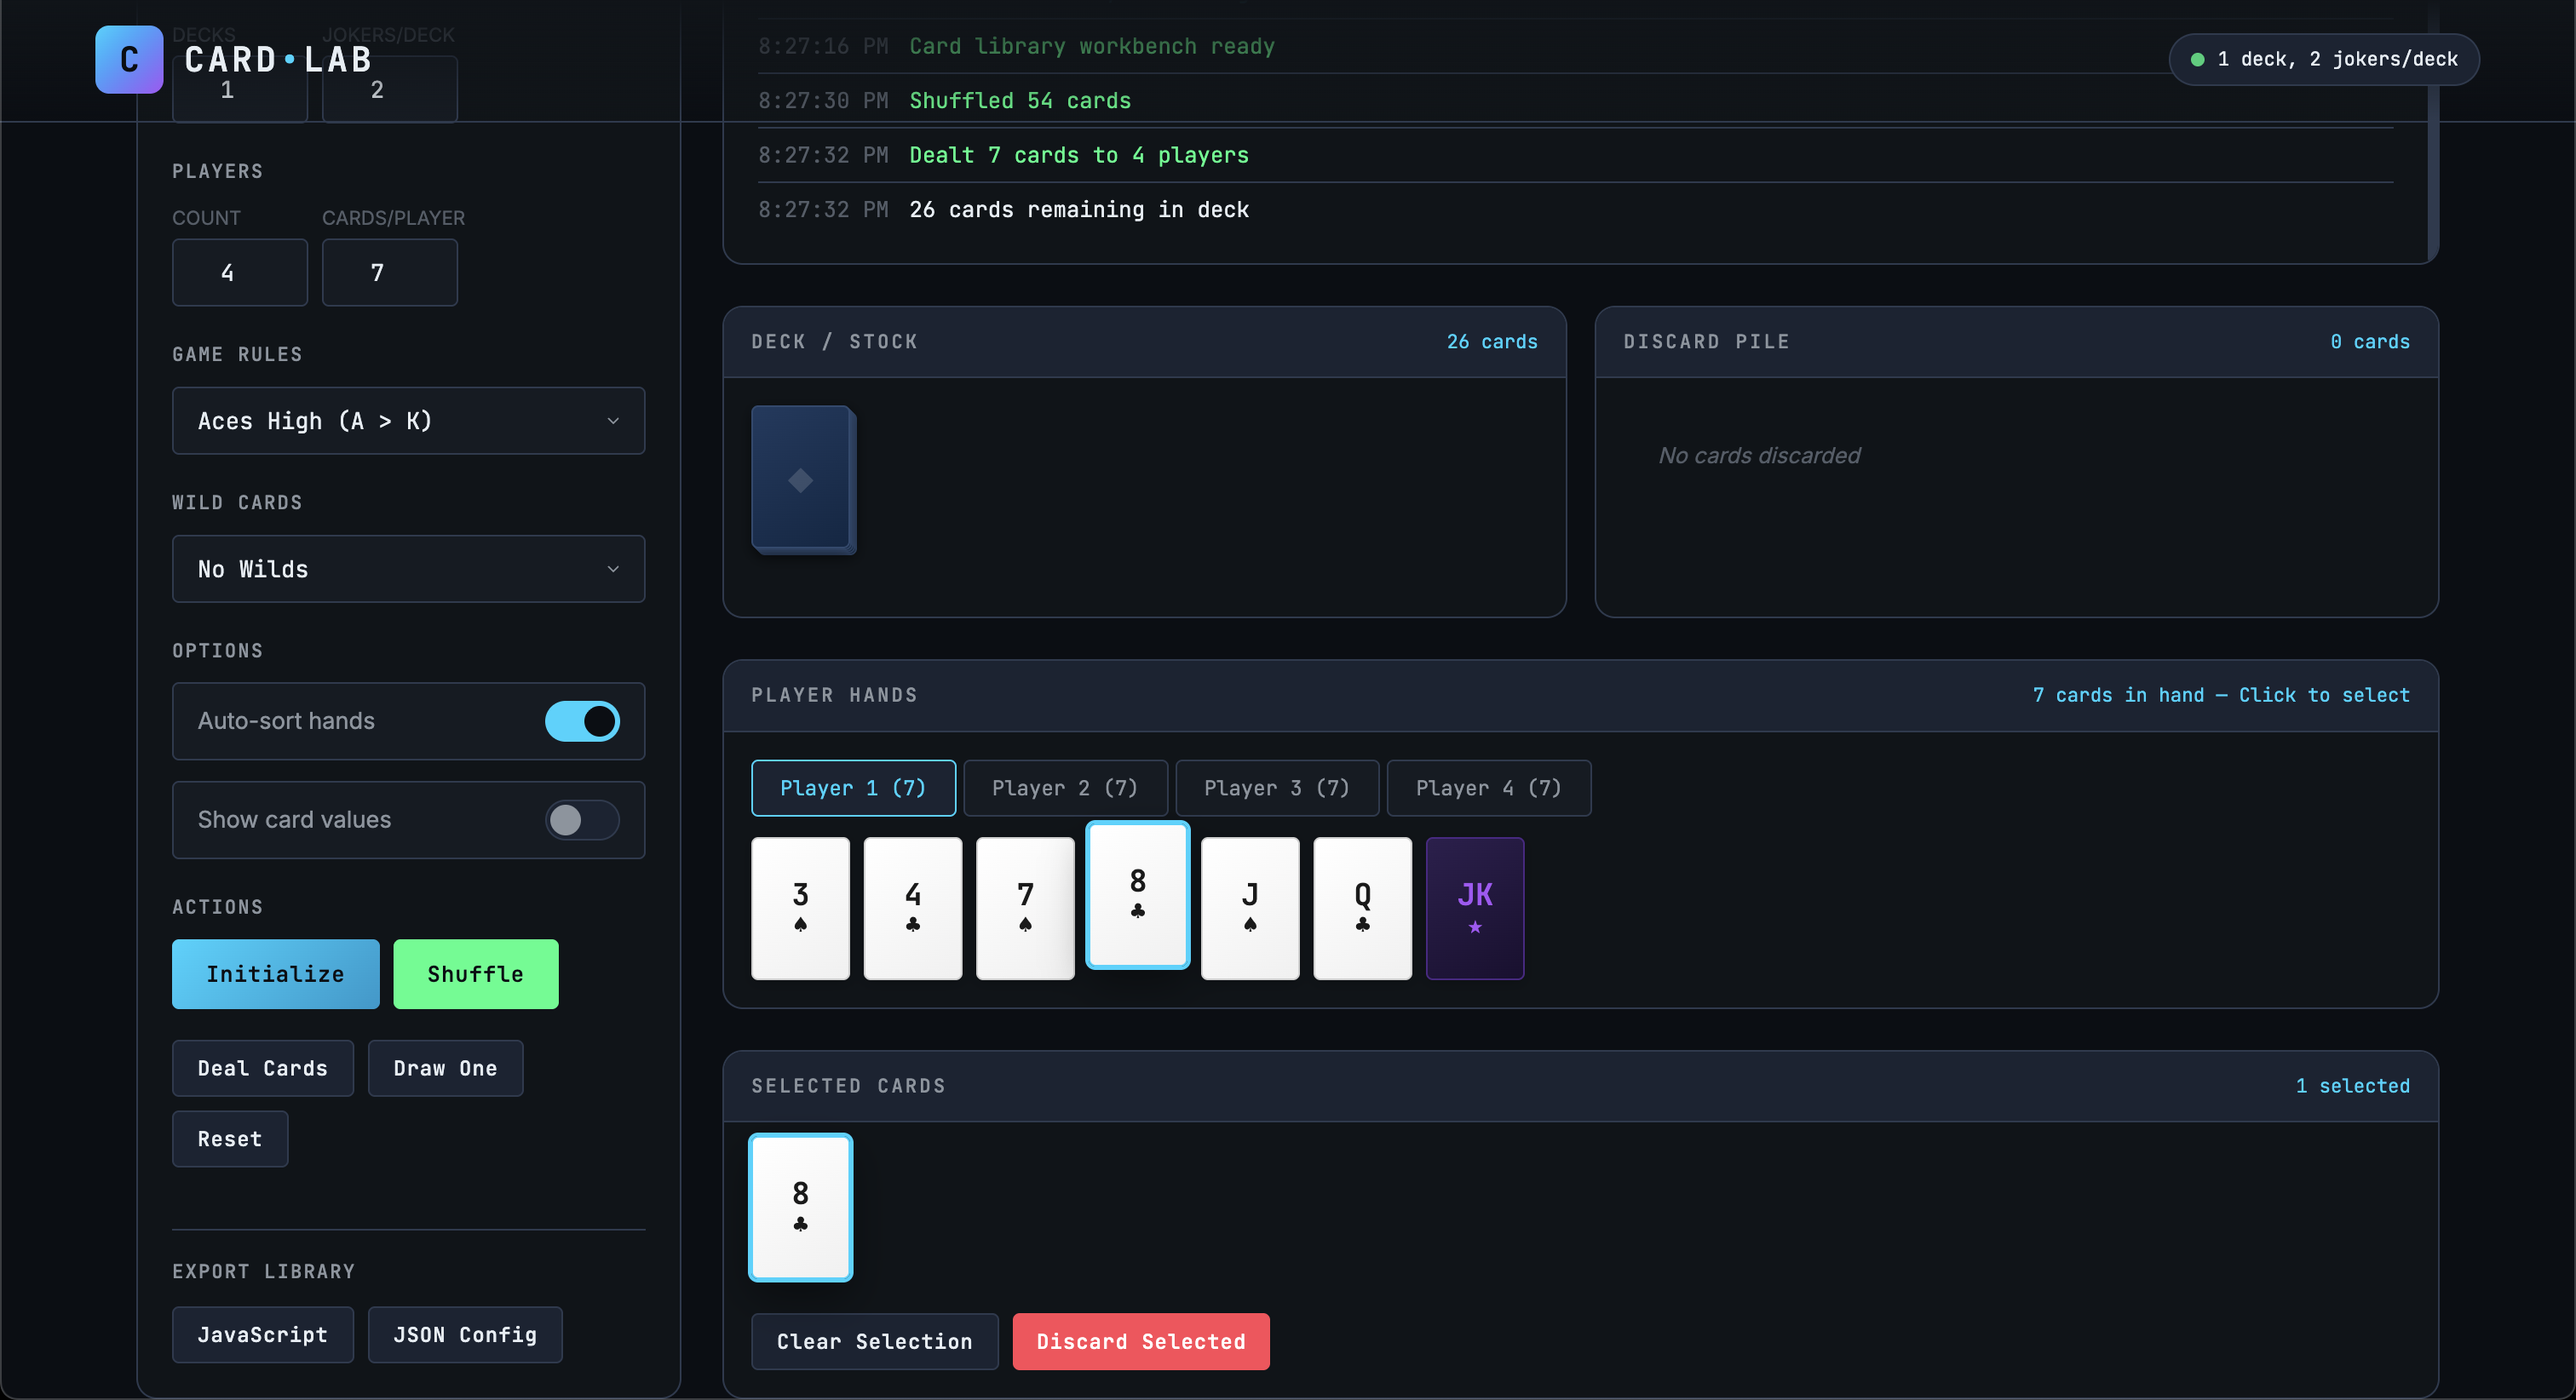Switch to the Player 4 hand tab
The width and height of the screenshot is (2576, 1400).
point(1488,787)
